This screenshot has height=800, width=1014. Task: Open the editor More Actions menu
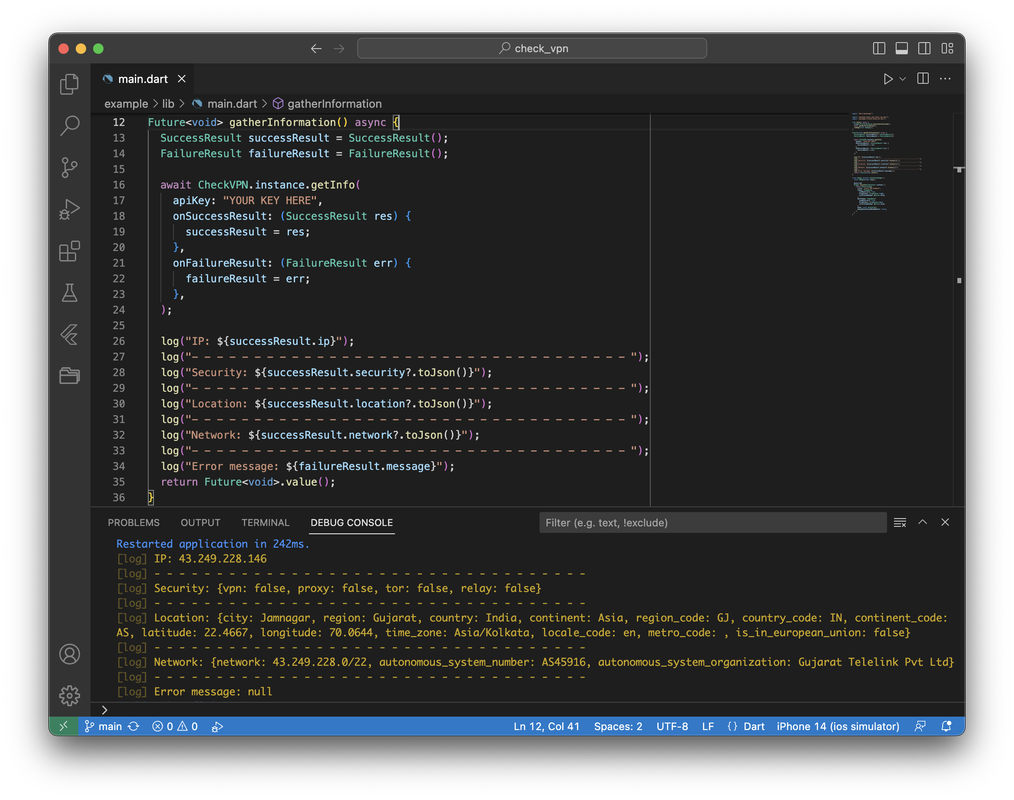(945, 79)
